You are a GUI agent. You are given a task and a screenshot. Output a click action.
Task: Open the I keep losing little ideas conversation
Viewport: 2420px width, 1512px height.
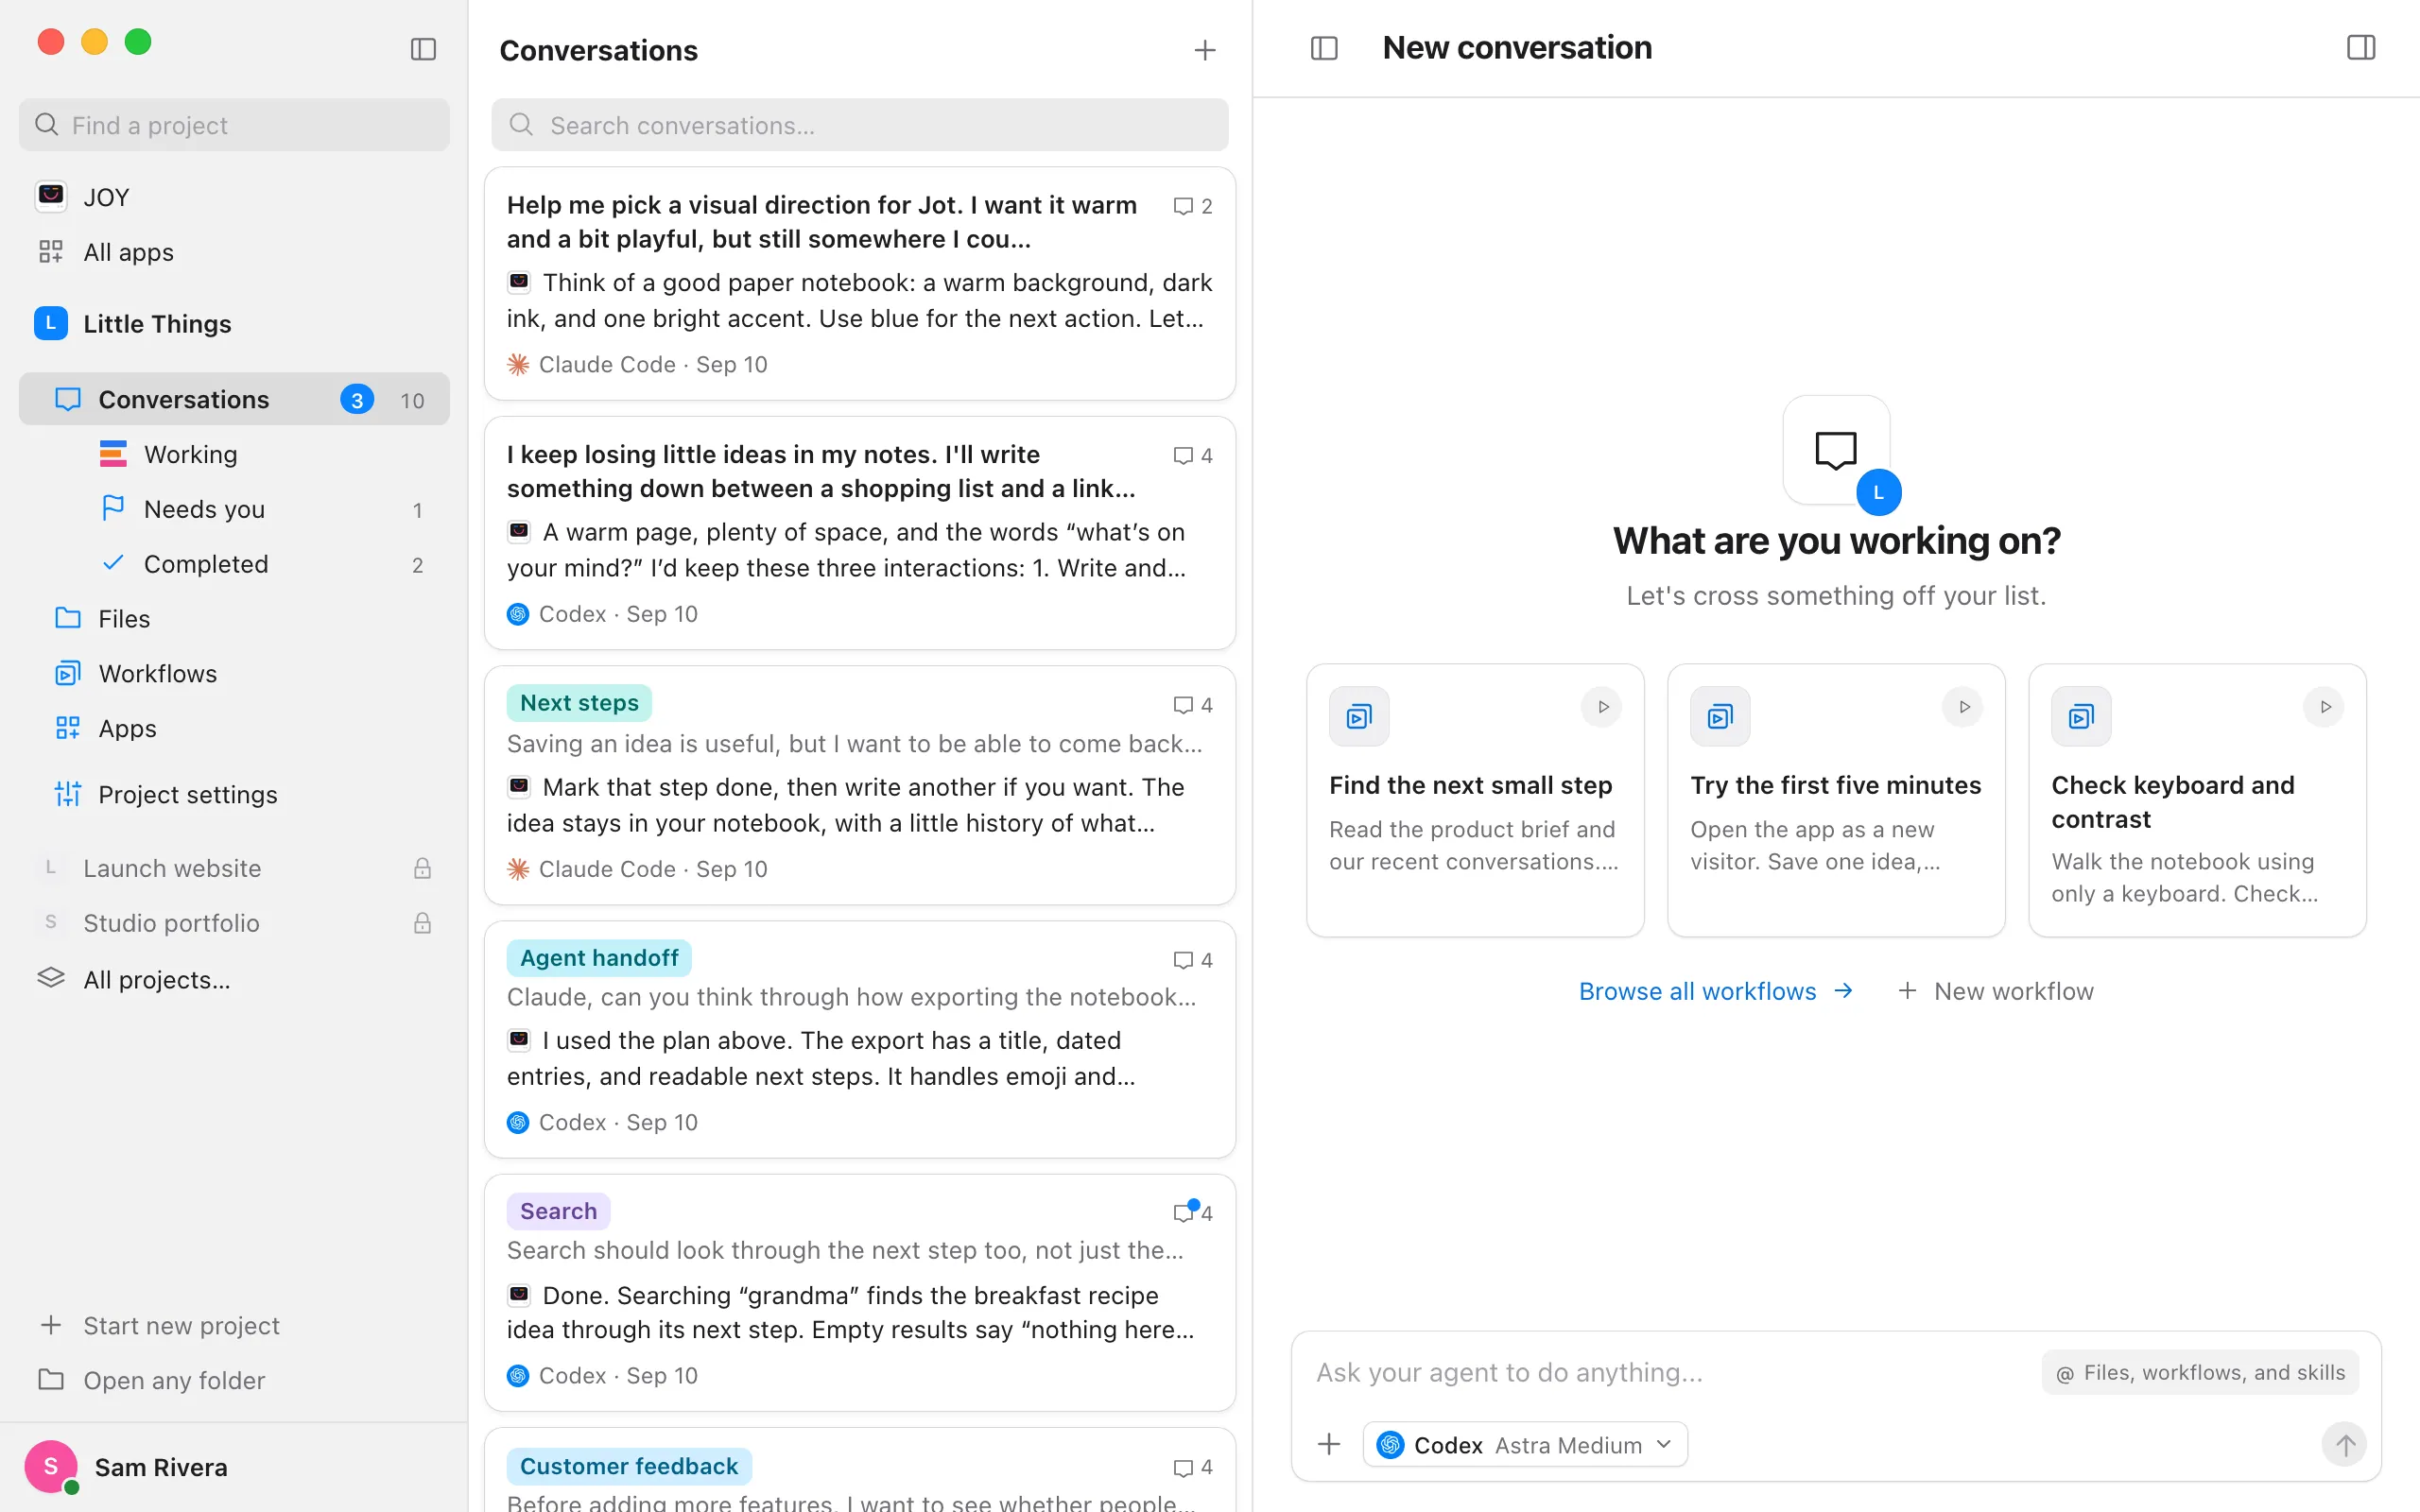[x=859, y=533]
